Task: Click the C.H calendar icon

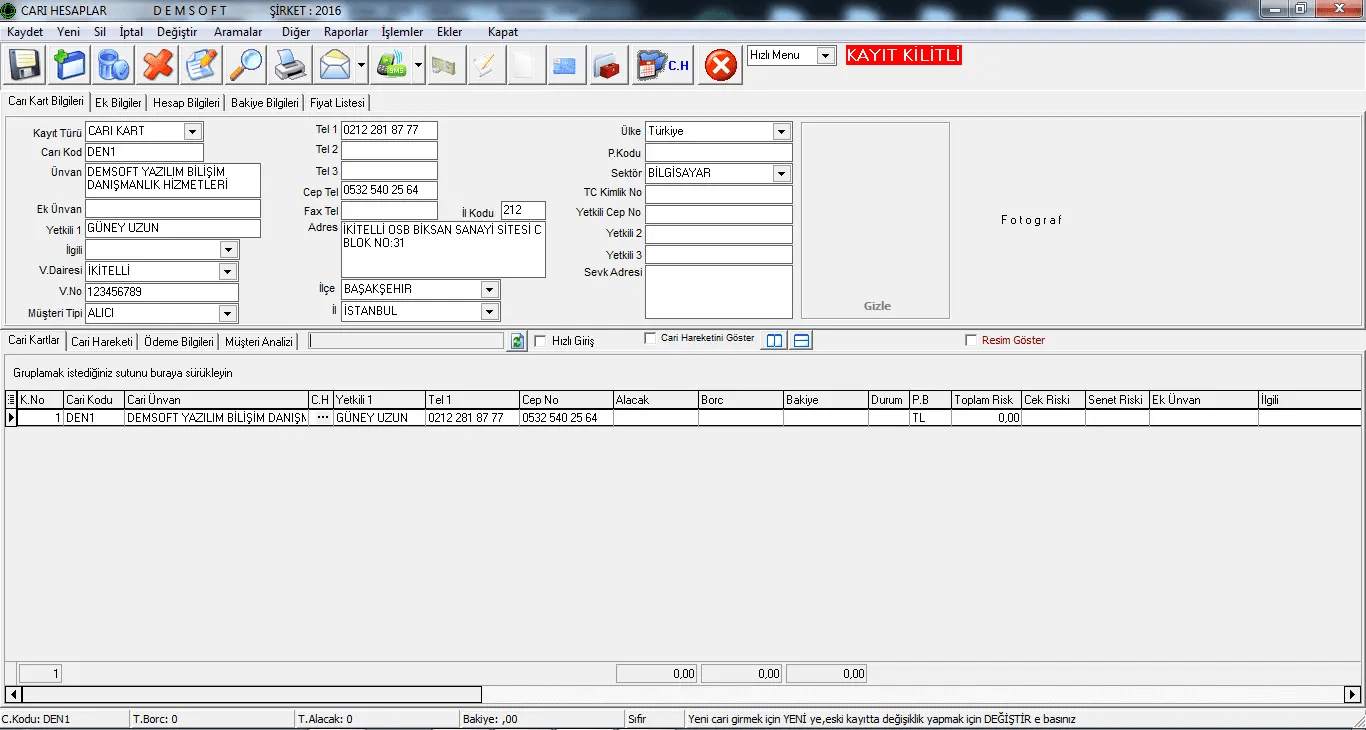Action: click(663, 65)
